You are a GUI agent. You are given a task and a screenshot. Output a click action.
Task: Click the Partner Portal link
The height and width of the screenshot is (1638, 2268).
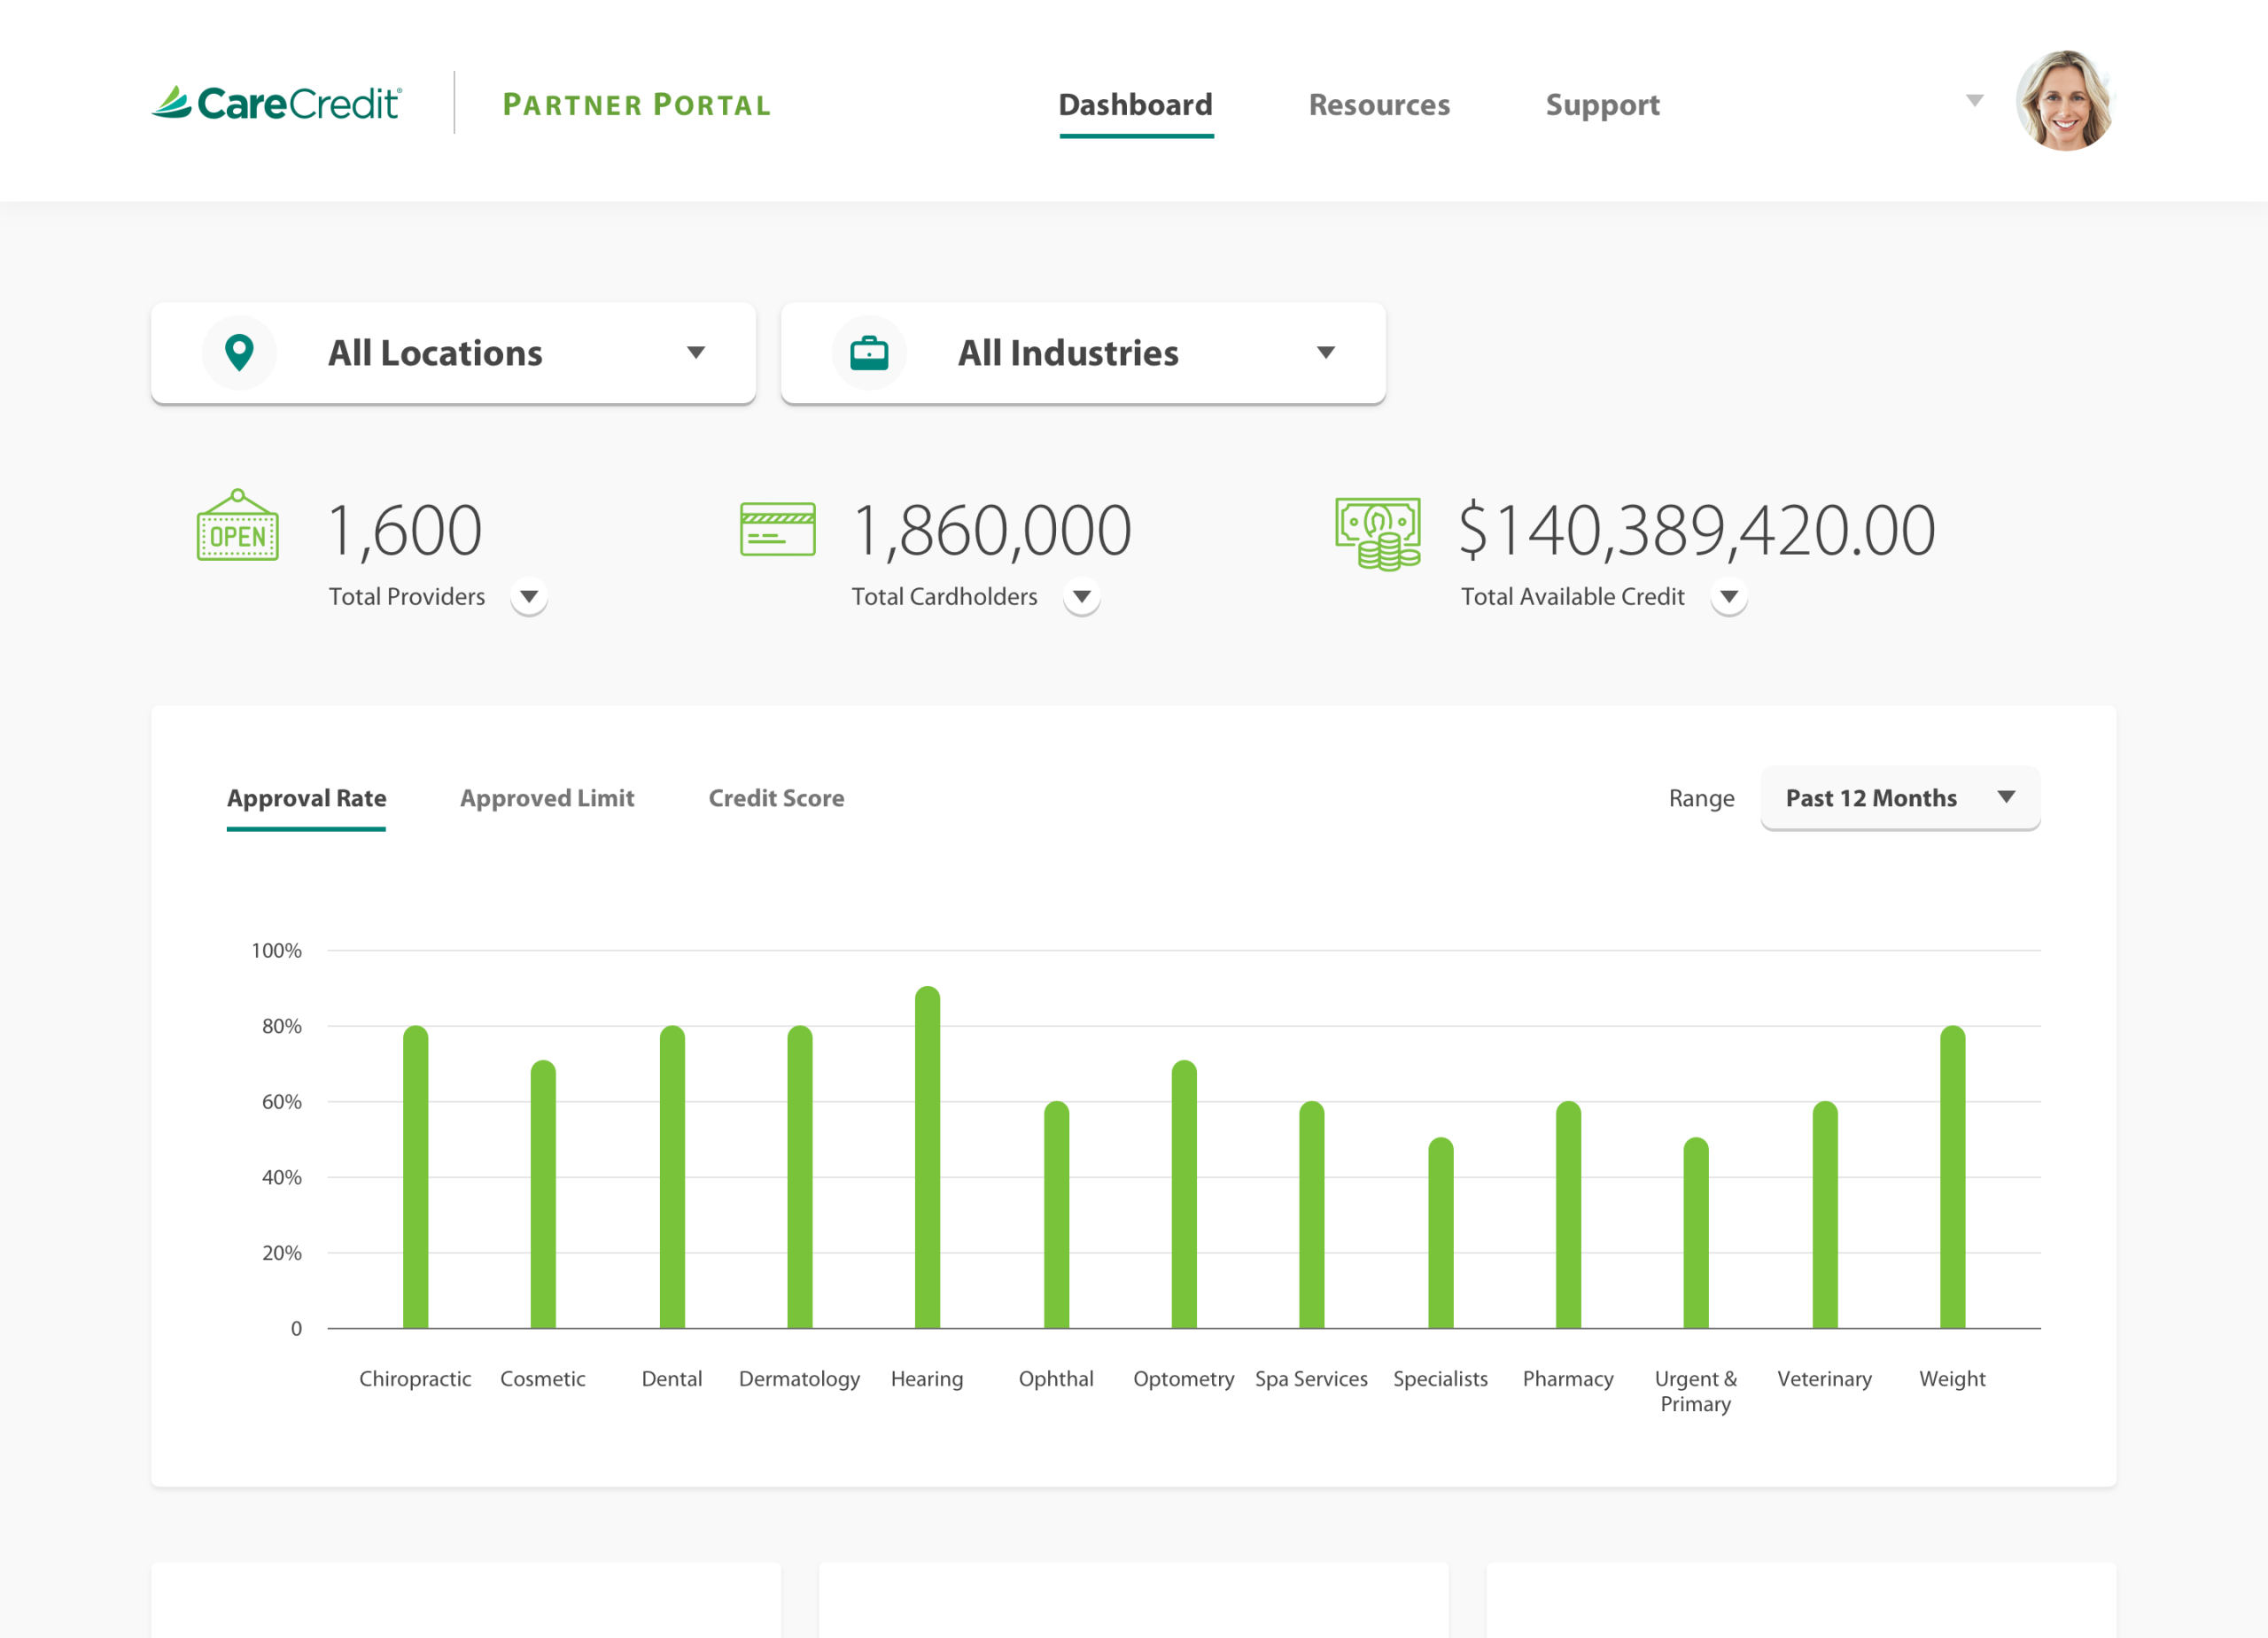637,104
